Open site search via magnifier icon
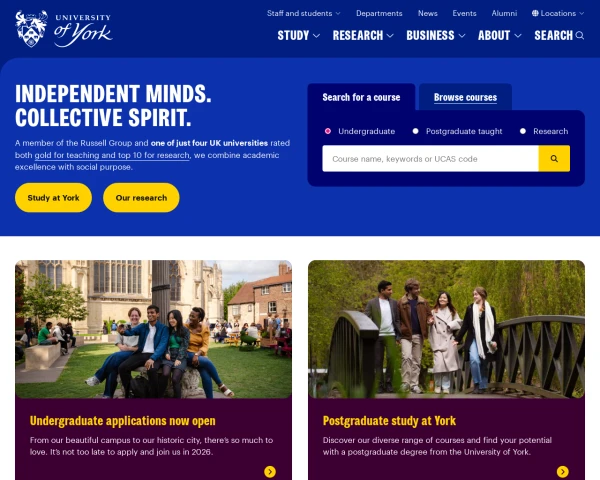Viewport: 600px width, 480px height. (x=580, y=36)
